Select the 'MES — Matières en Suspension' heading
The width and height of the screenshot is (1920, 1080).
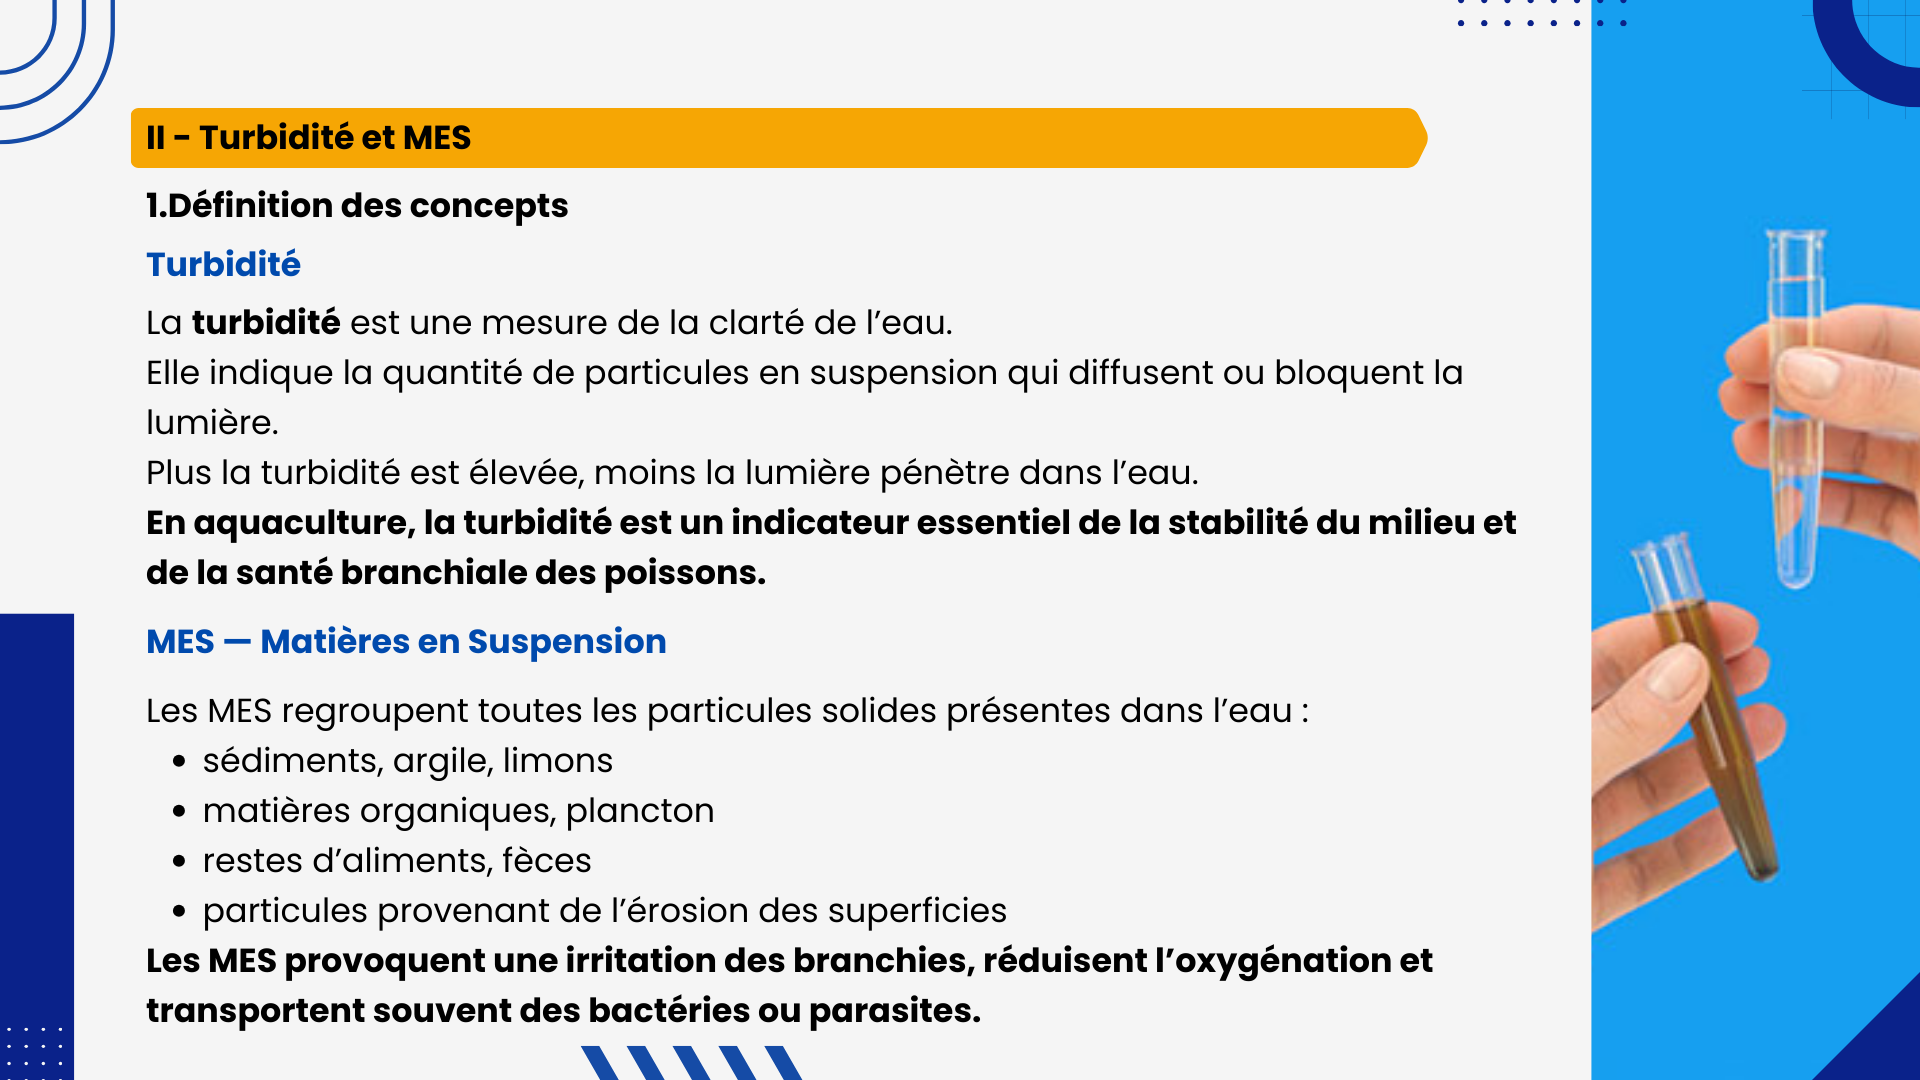tap(406, 641)
